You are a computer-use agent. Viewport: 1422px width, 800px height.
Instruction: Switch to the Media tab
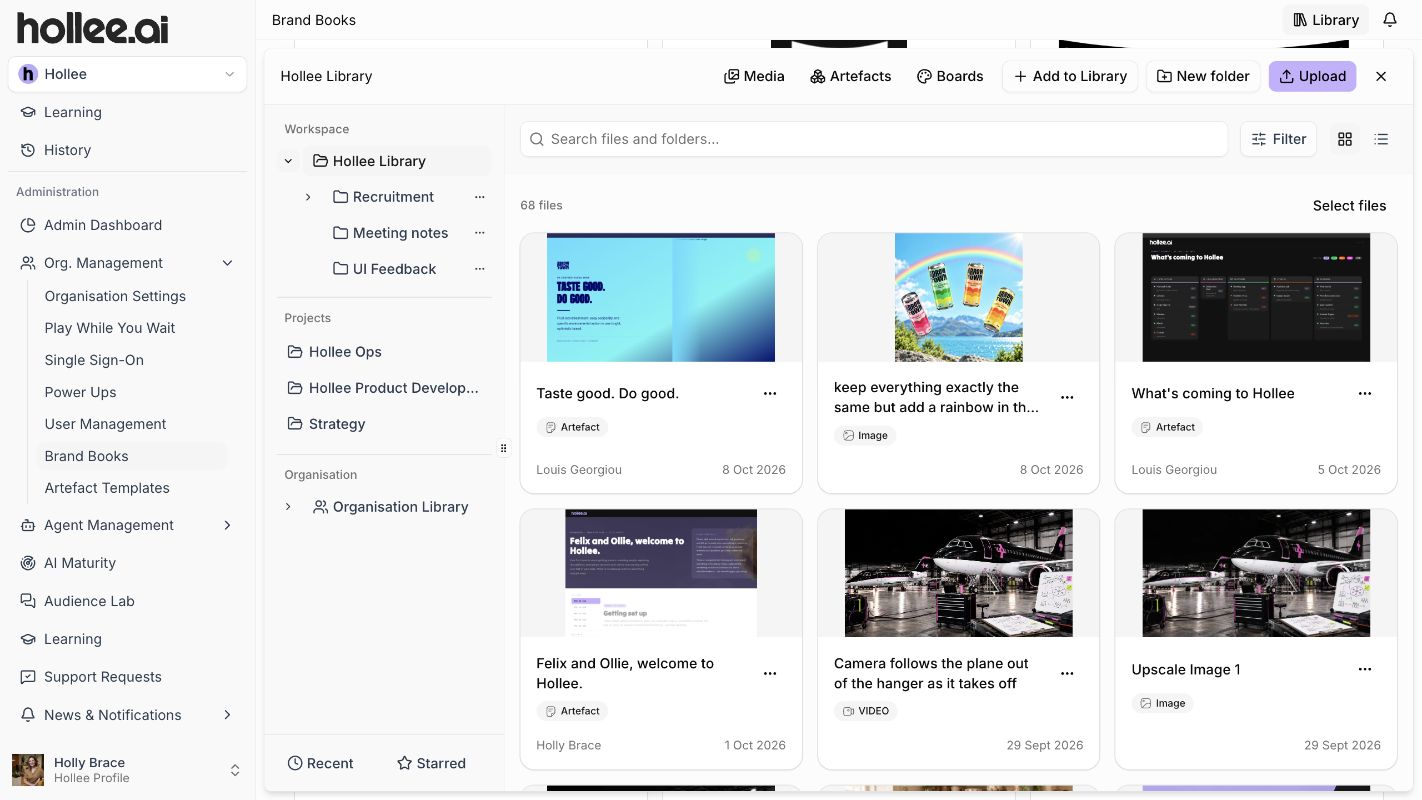(754, 76)
